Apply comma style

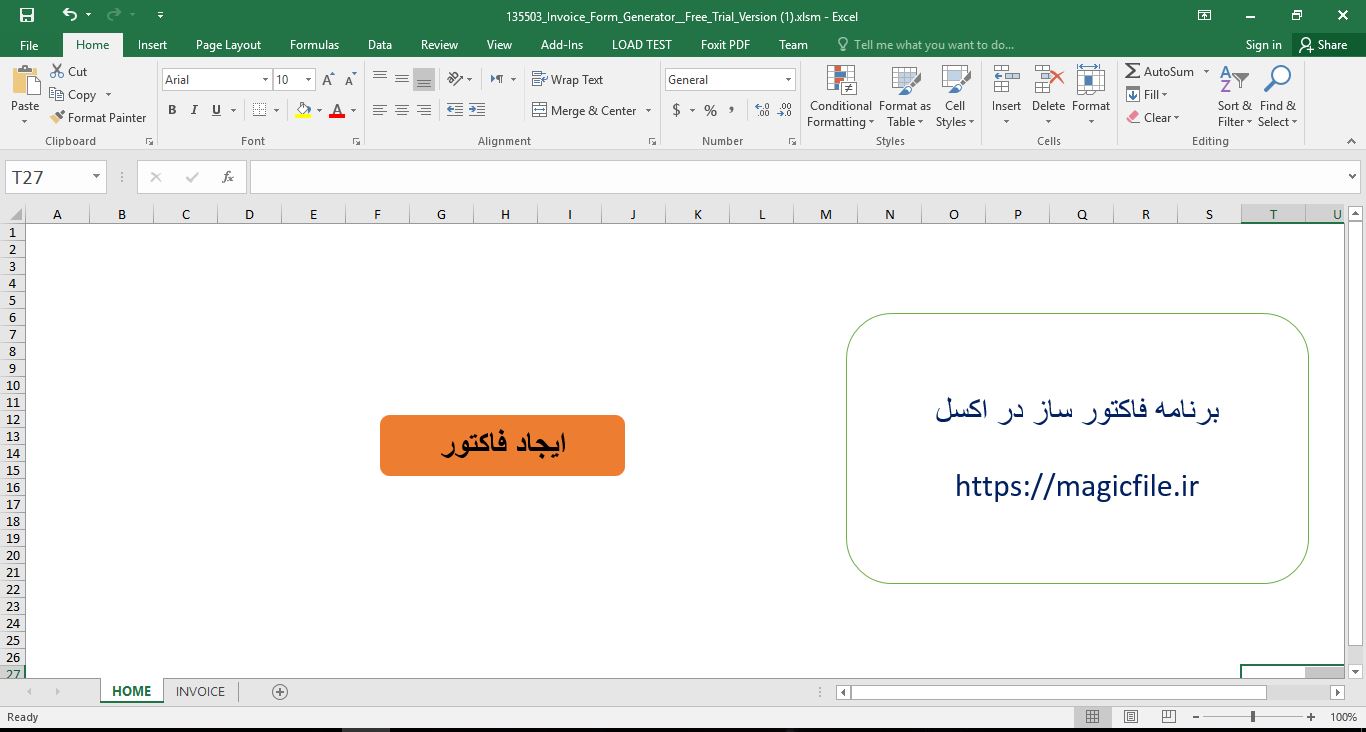[732, 110]
